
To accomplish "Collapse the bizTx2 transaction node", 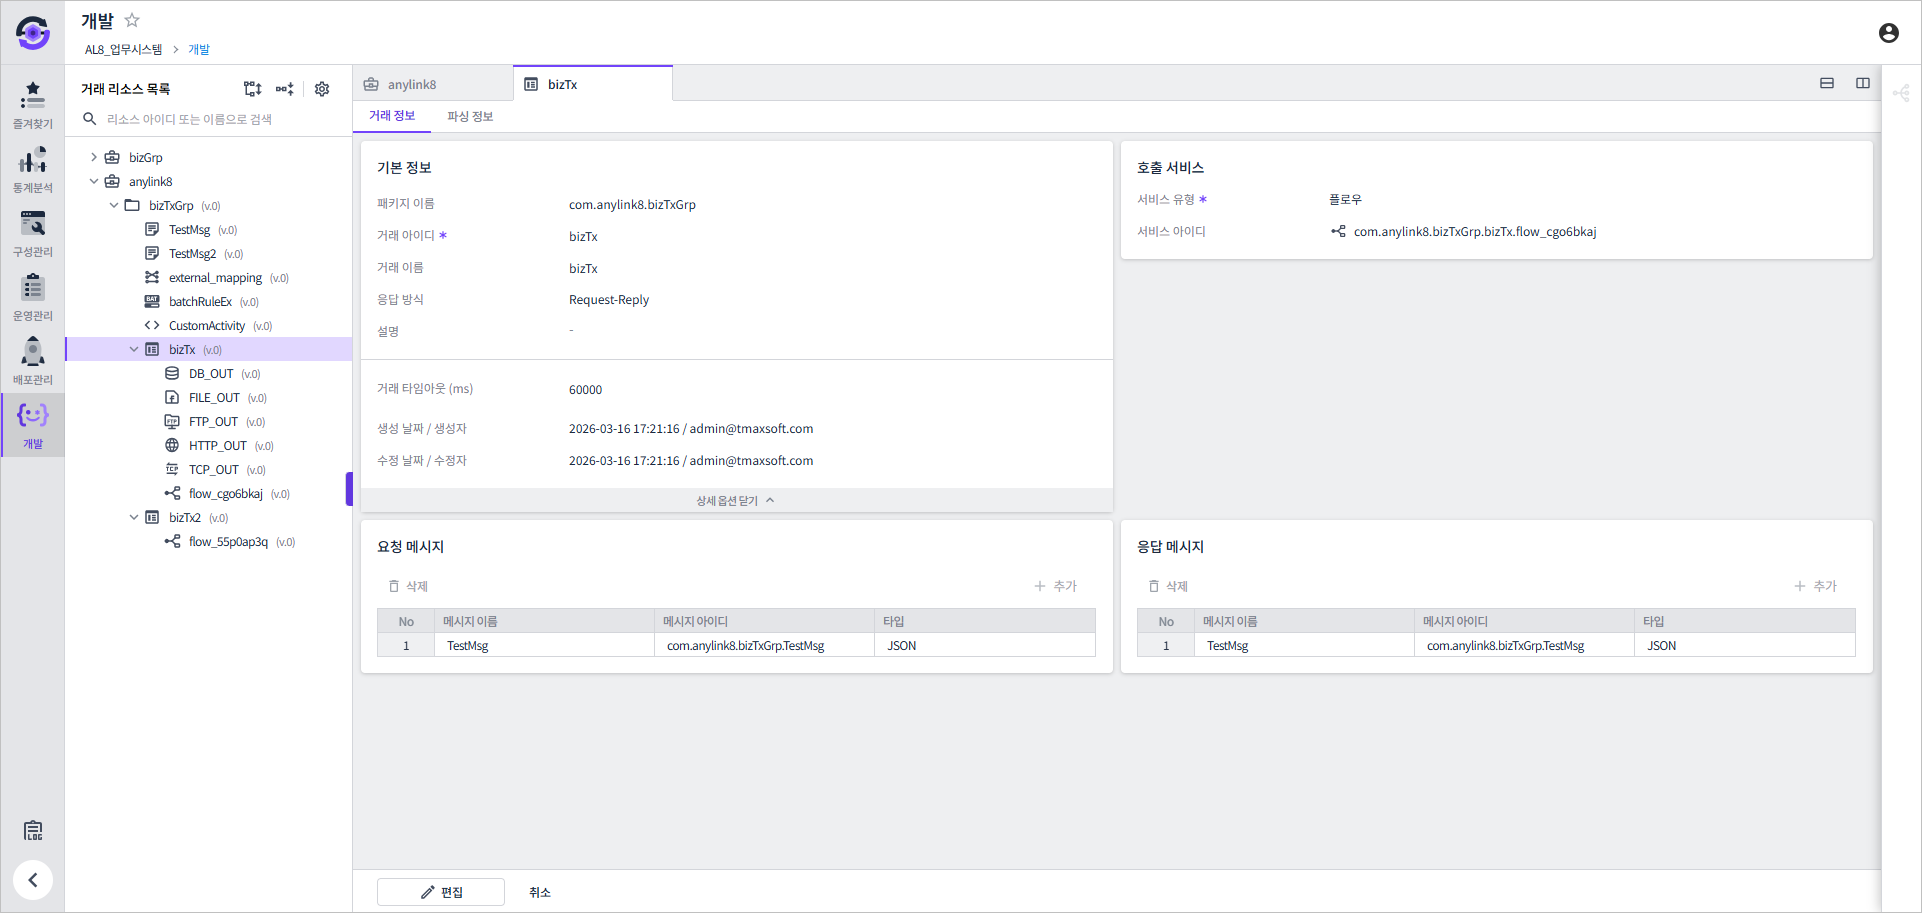I will click(x=134, y=517).
